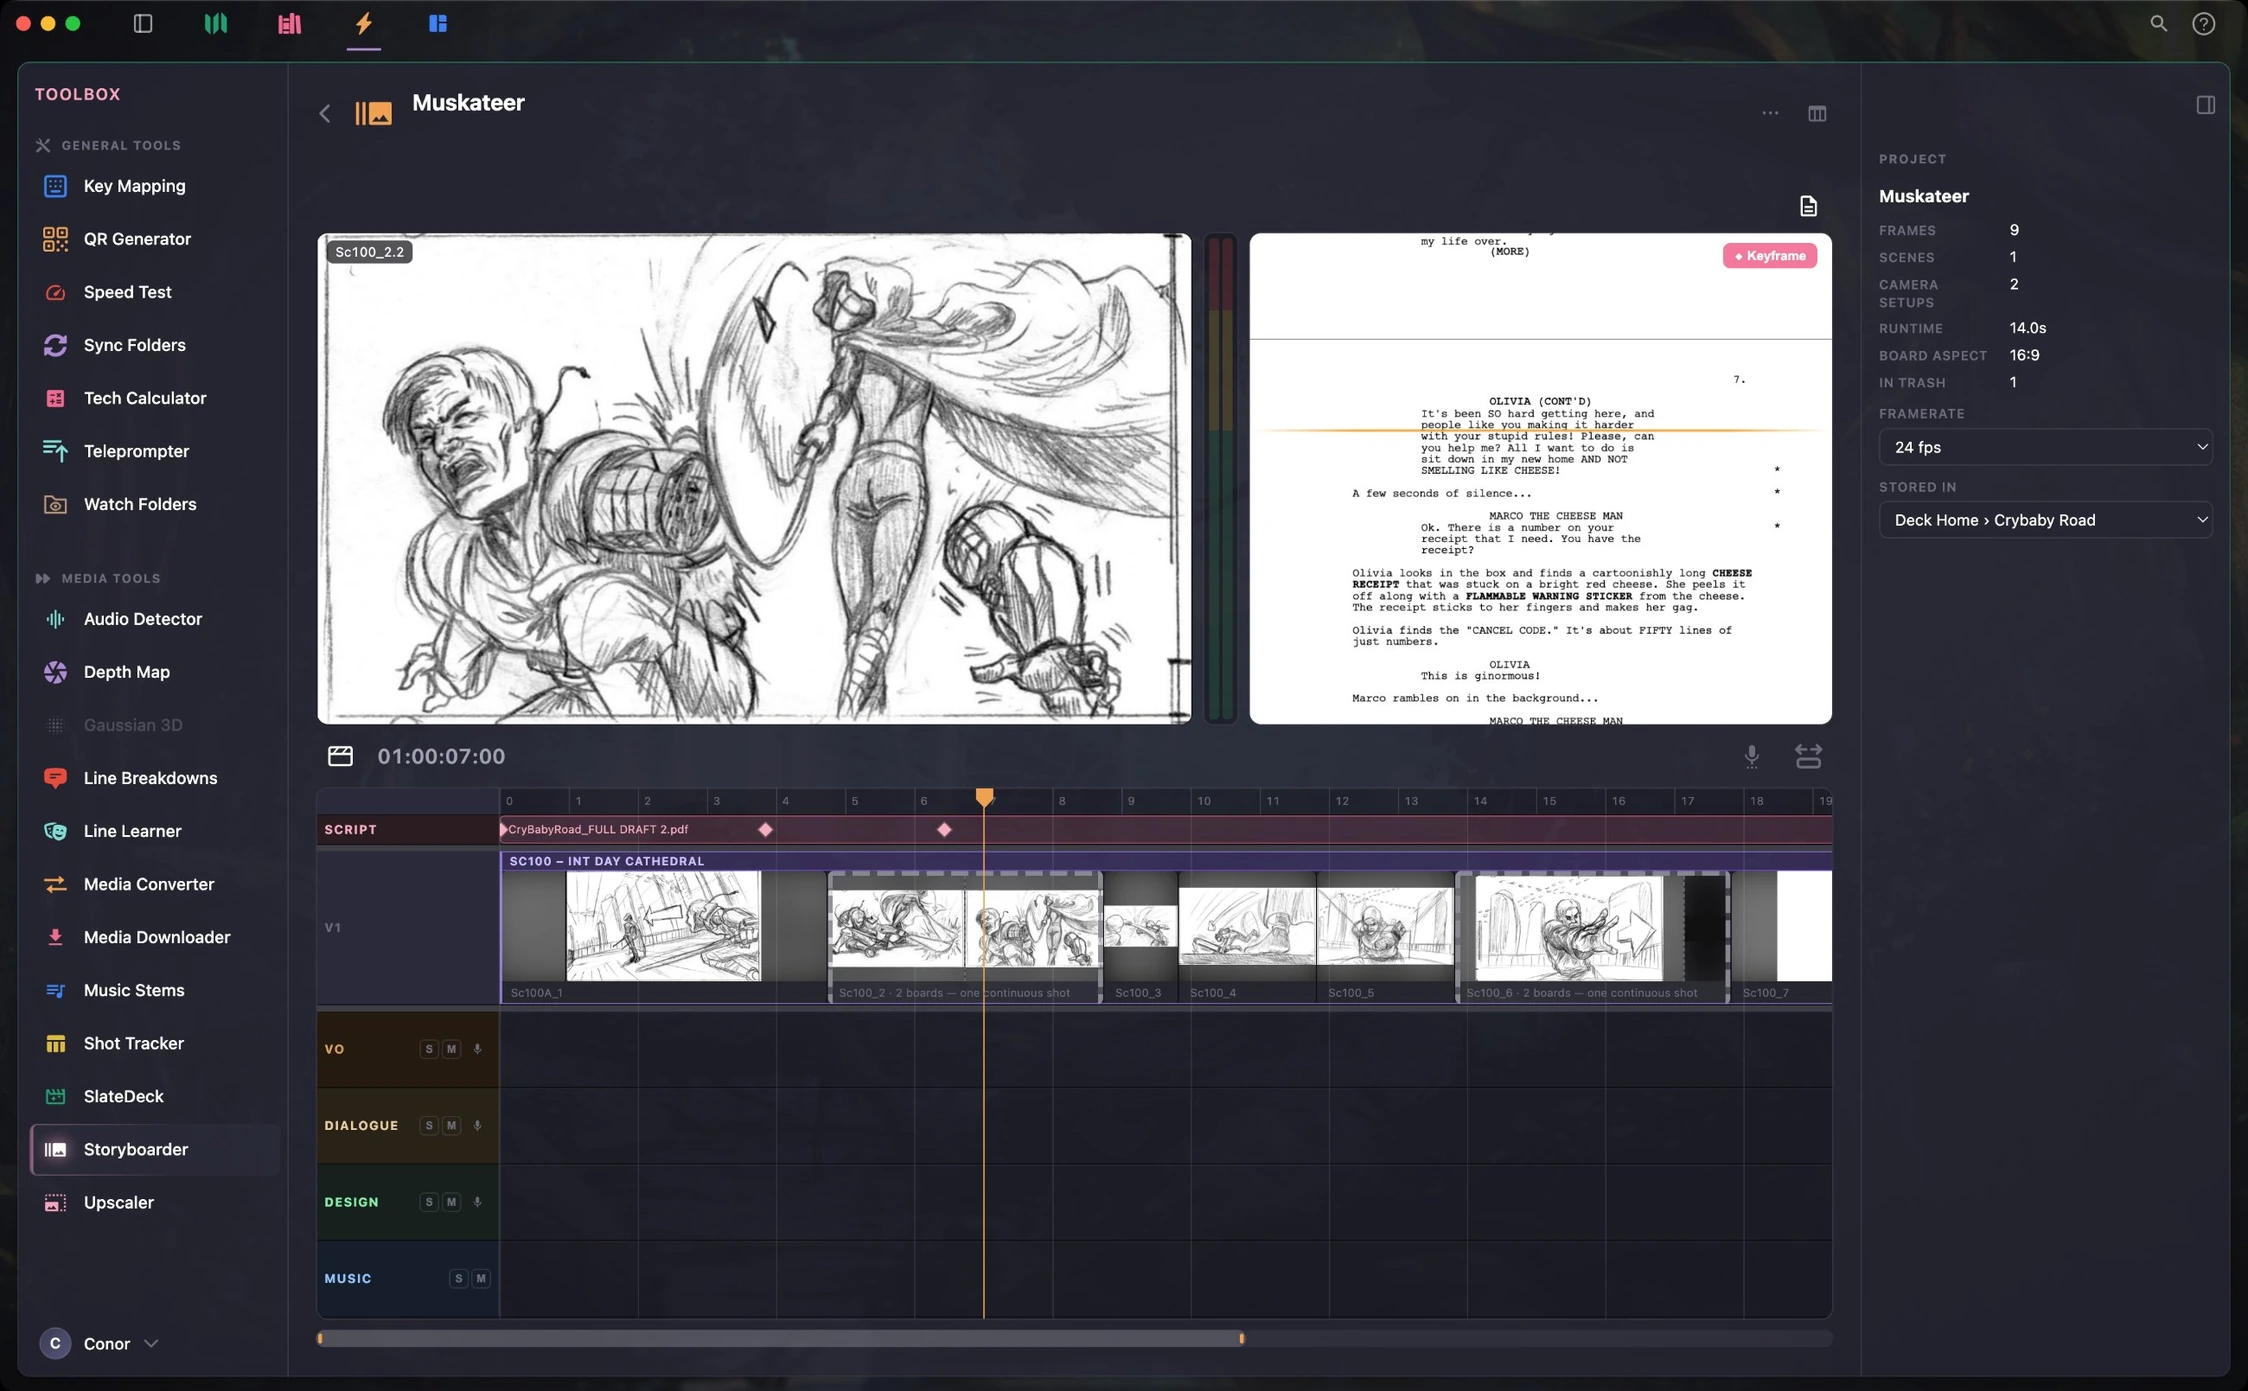Solo the DIALOGUE track
The height and width of the screenshot is (1391, 2248).
pyautogui.click(x=429, y=1126)
